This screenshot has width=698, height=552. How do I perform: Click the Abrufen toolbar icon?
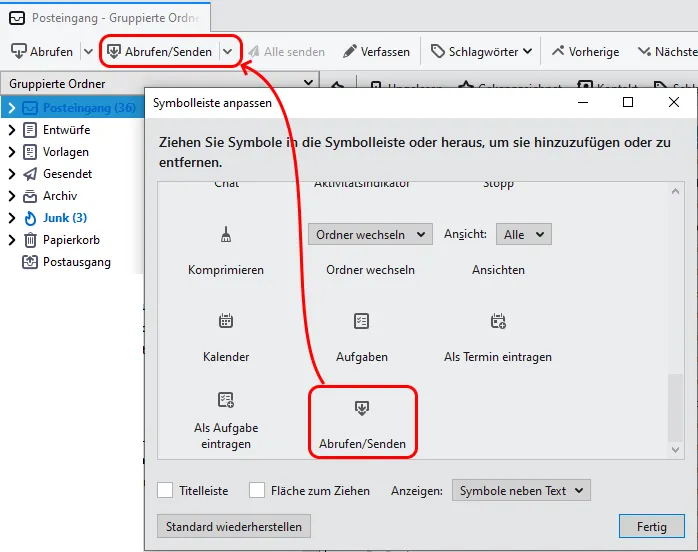[x=19, y=52]
